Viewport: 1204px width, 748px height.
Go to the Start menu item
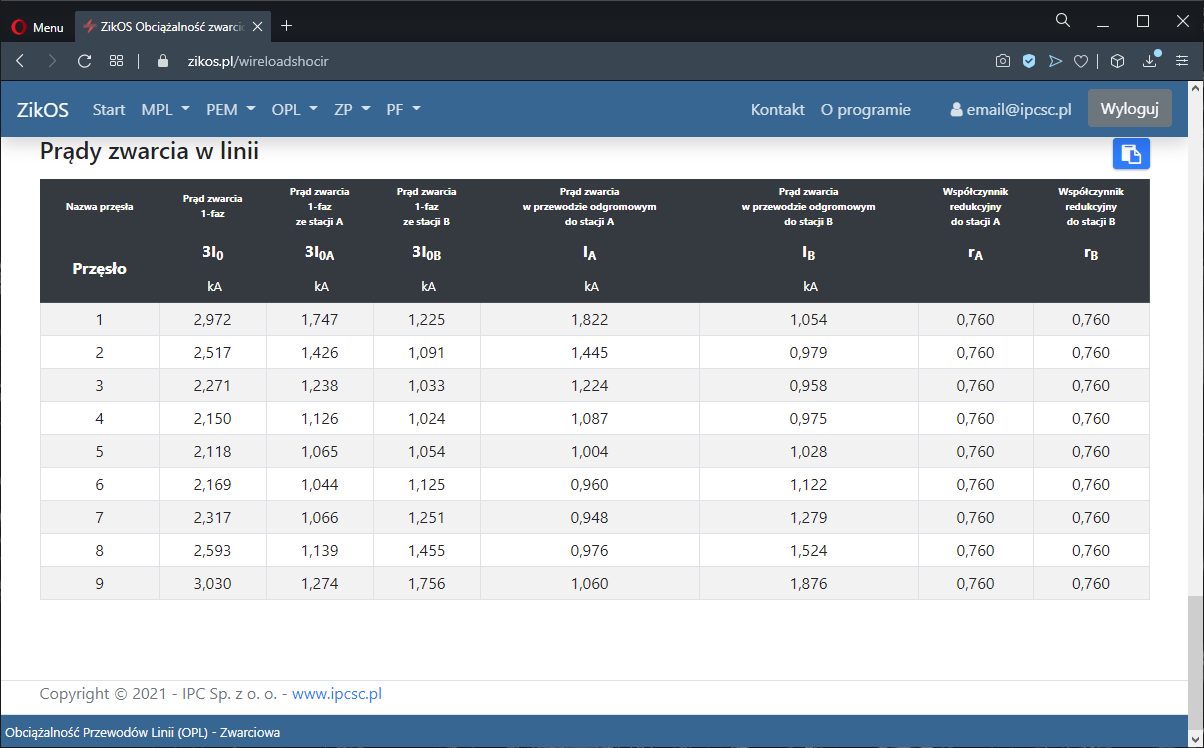pos(109,109)
